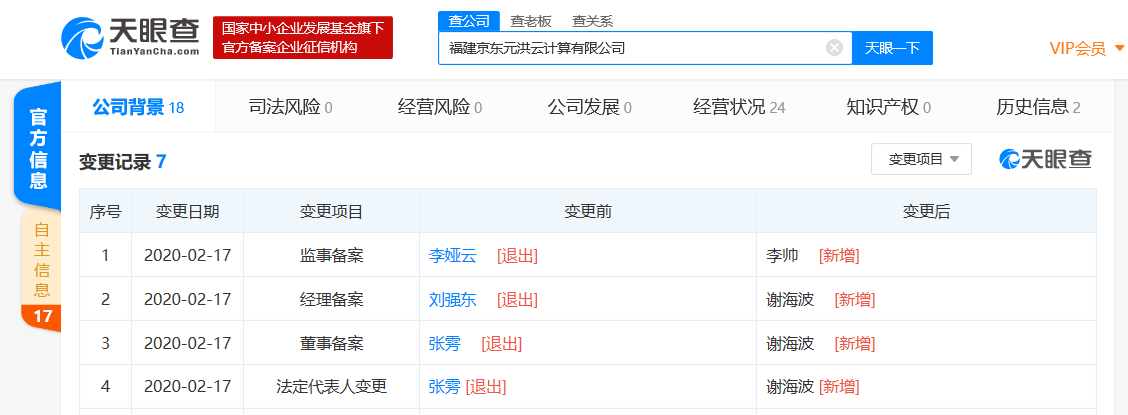Click the 序号 column header

[x=105, y=211]
